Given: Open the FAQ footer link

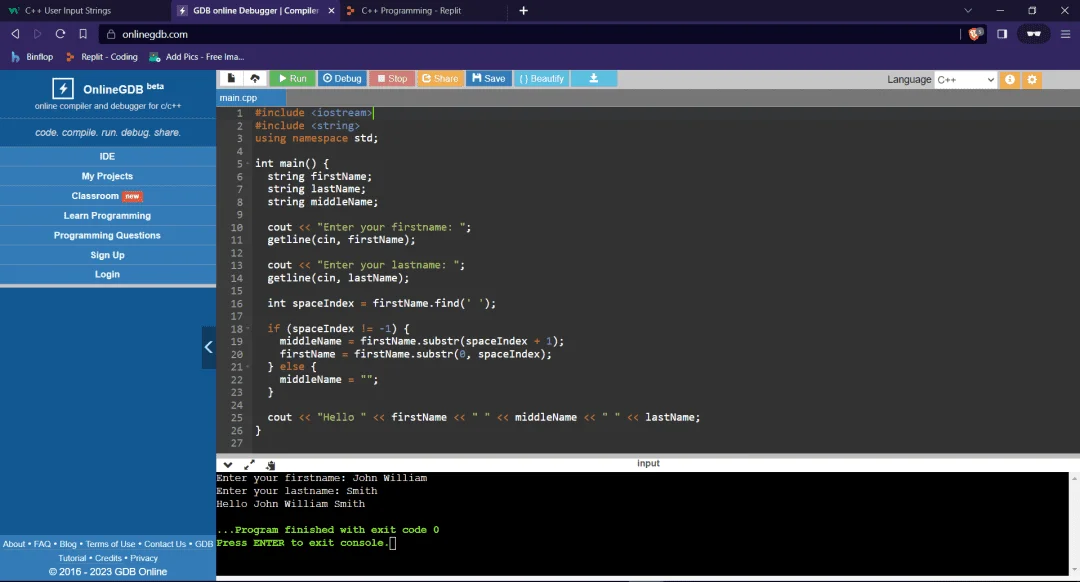Looking at the screenshot, I should [42, 544].
